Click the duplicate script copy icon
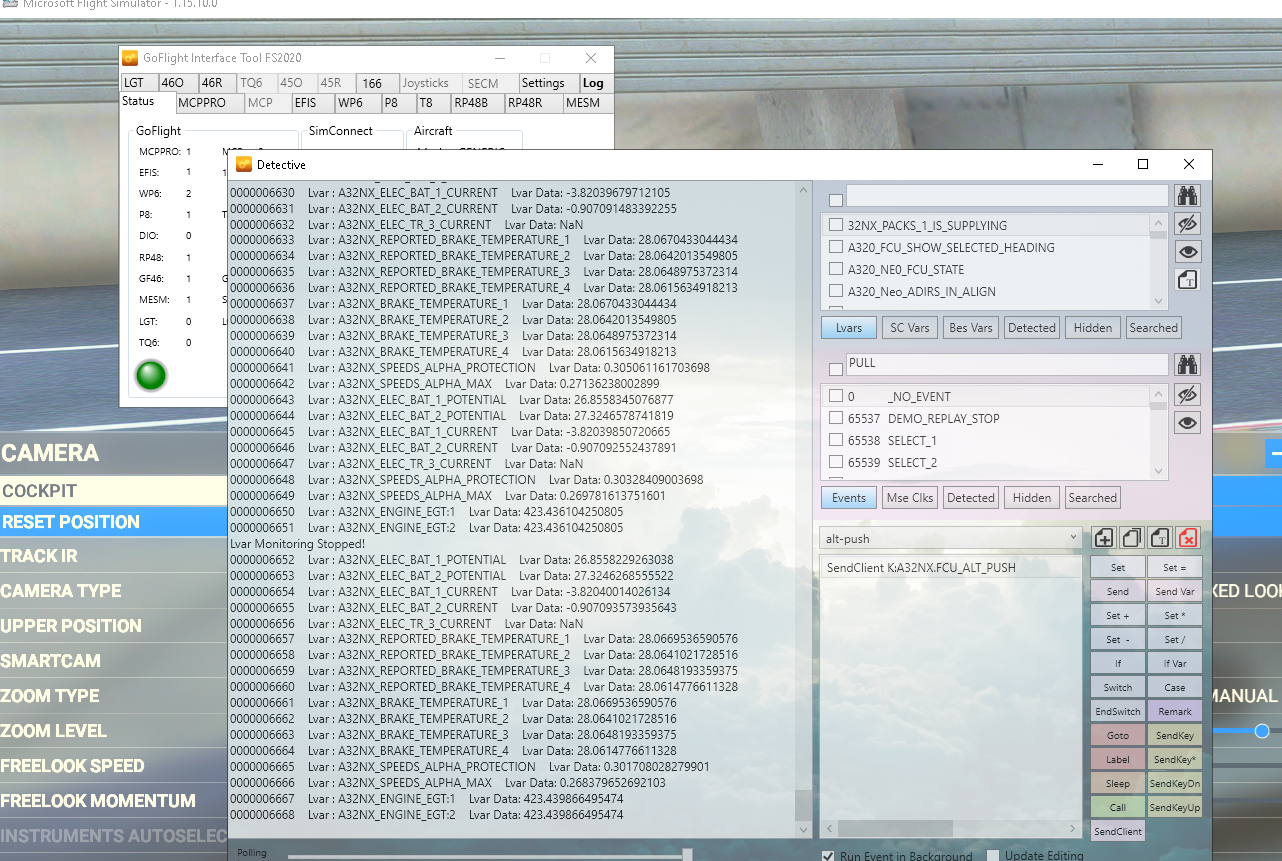The height and width of the screenshot is (861, 1282). point(1131,538)
